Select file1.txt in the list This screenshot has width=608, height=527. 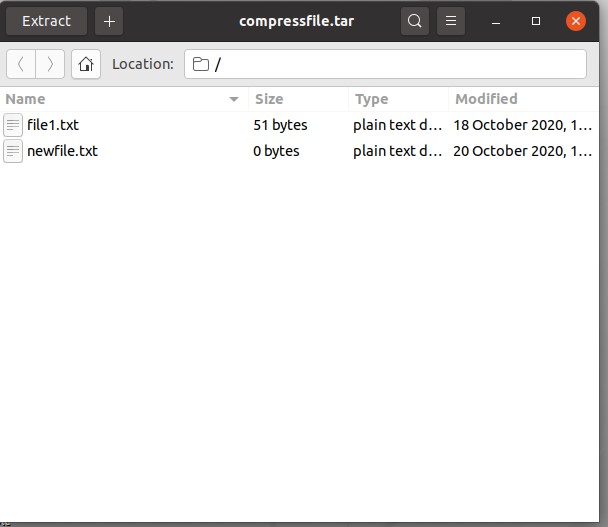tap(53, 125)
